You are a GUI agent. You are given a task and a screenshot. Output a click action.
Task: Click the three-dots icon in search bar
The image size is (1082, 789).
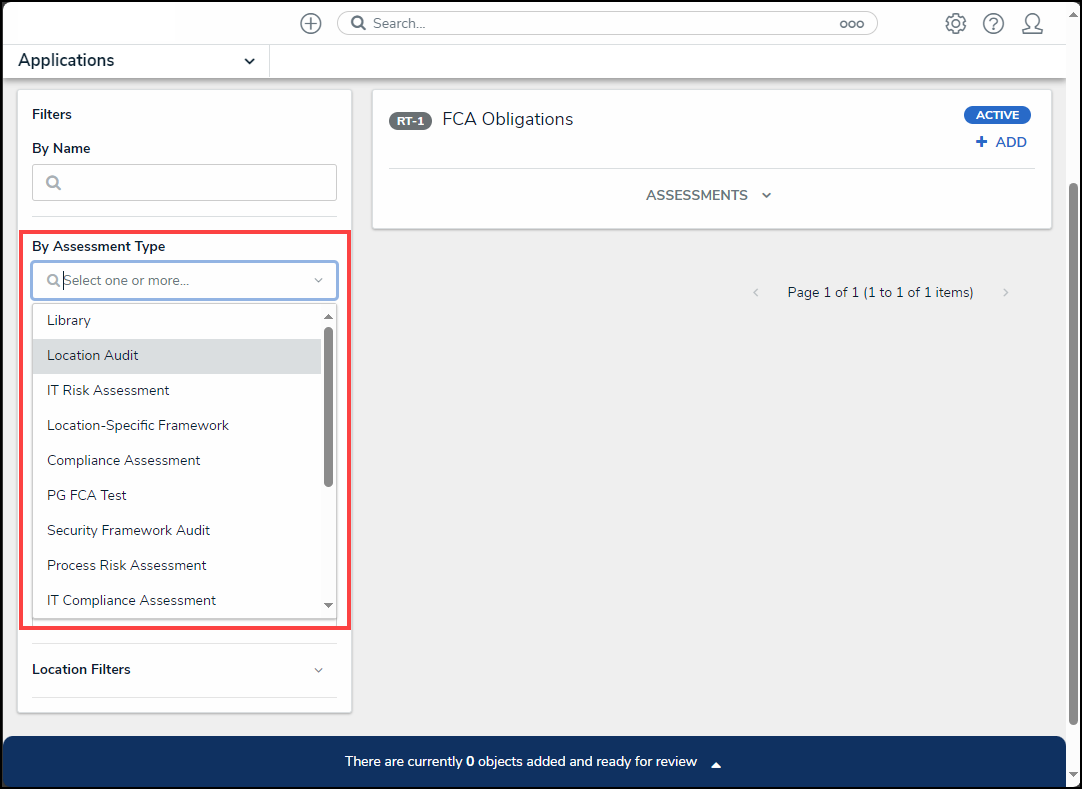851,24
